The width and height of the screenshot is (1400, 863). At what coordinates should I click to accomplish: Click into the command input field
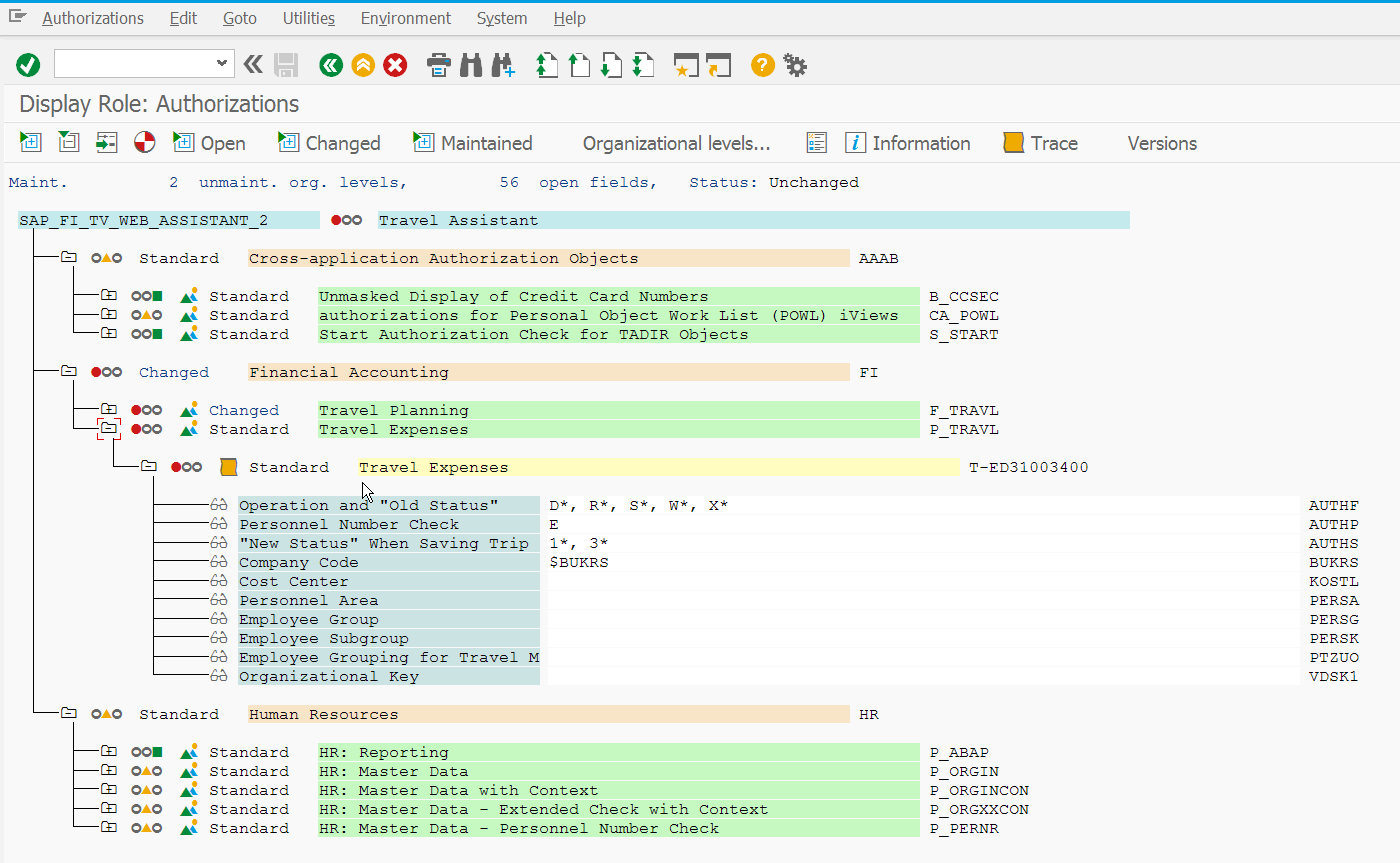(134, 64)
